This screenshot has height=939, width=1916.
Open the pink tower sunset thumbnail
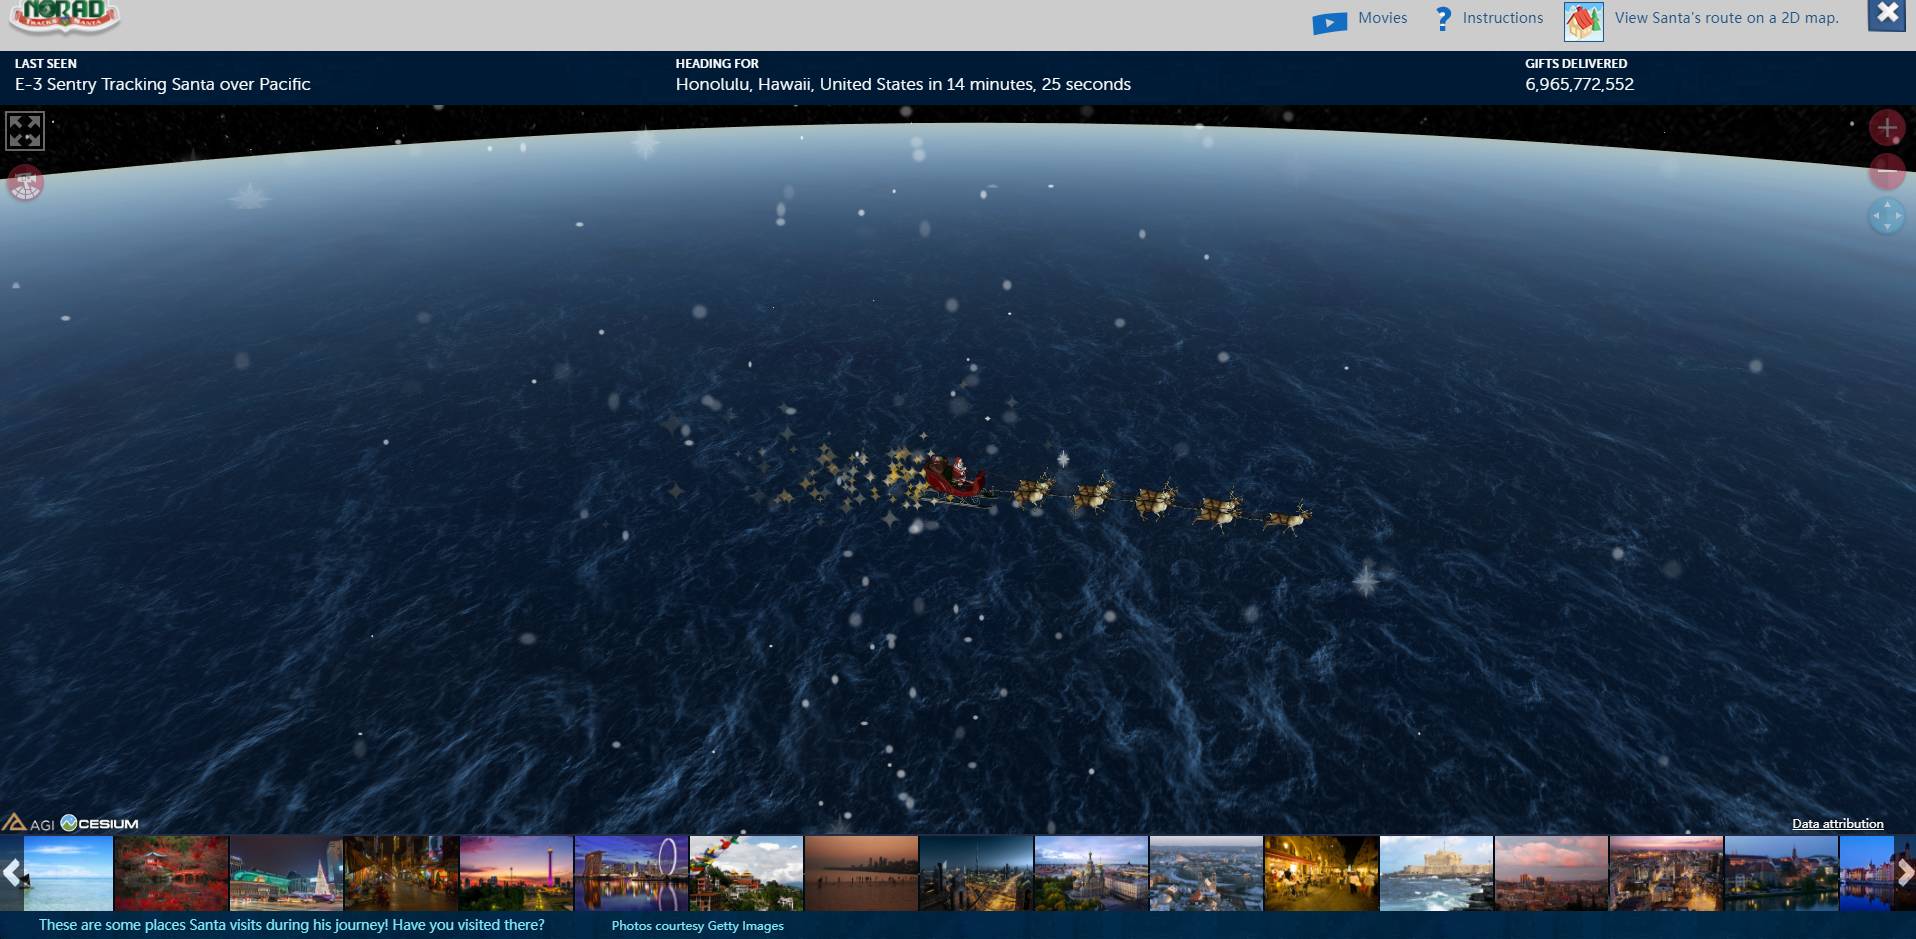tap(516, 873)
